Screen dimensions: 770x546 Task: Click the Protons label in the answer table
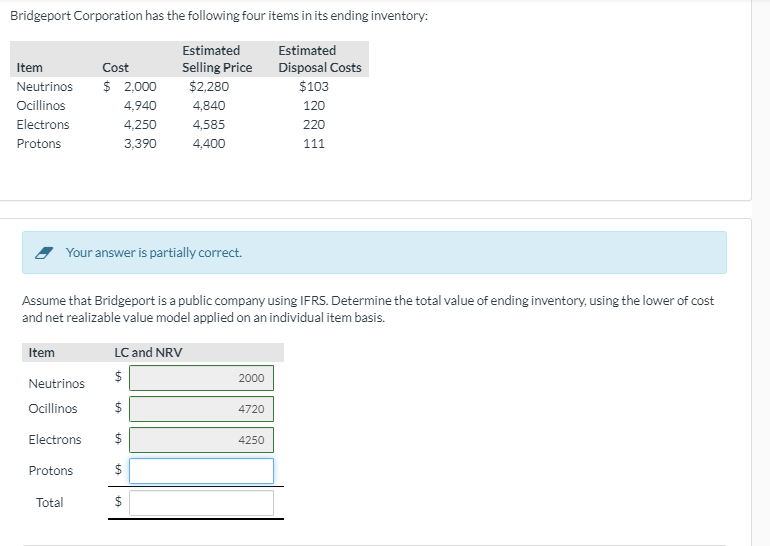tap(51, 470)
